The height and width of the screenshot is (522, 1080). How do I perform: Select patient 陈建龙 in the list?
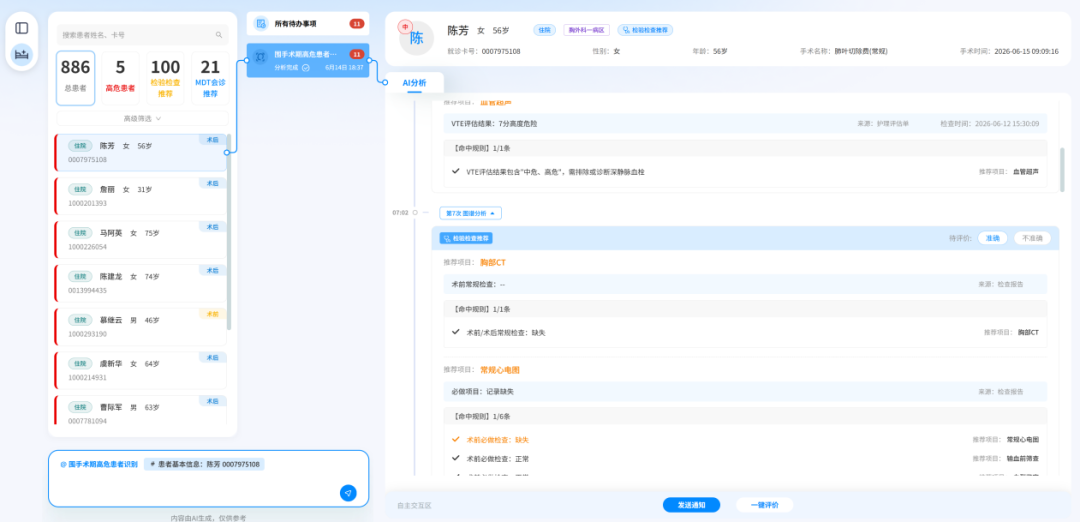tap(141, 283)
